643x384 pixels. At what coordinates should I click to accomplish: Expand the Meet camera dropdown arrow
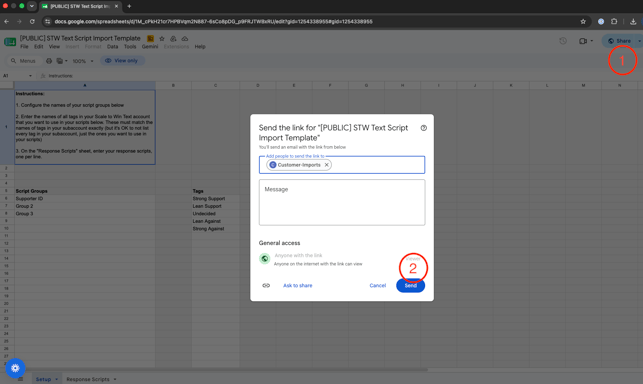coord(591,41)
